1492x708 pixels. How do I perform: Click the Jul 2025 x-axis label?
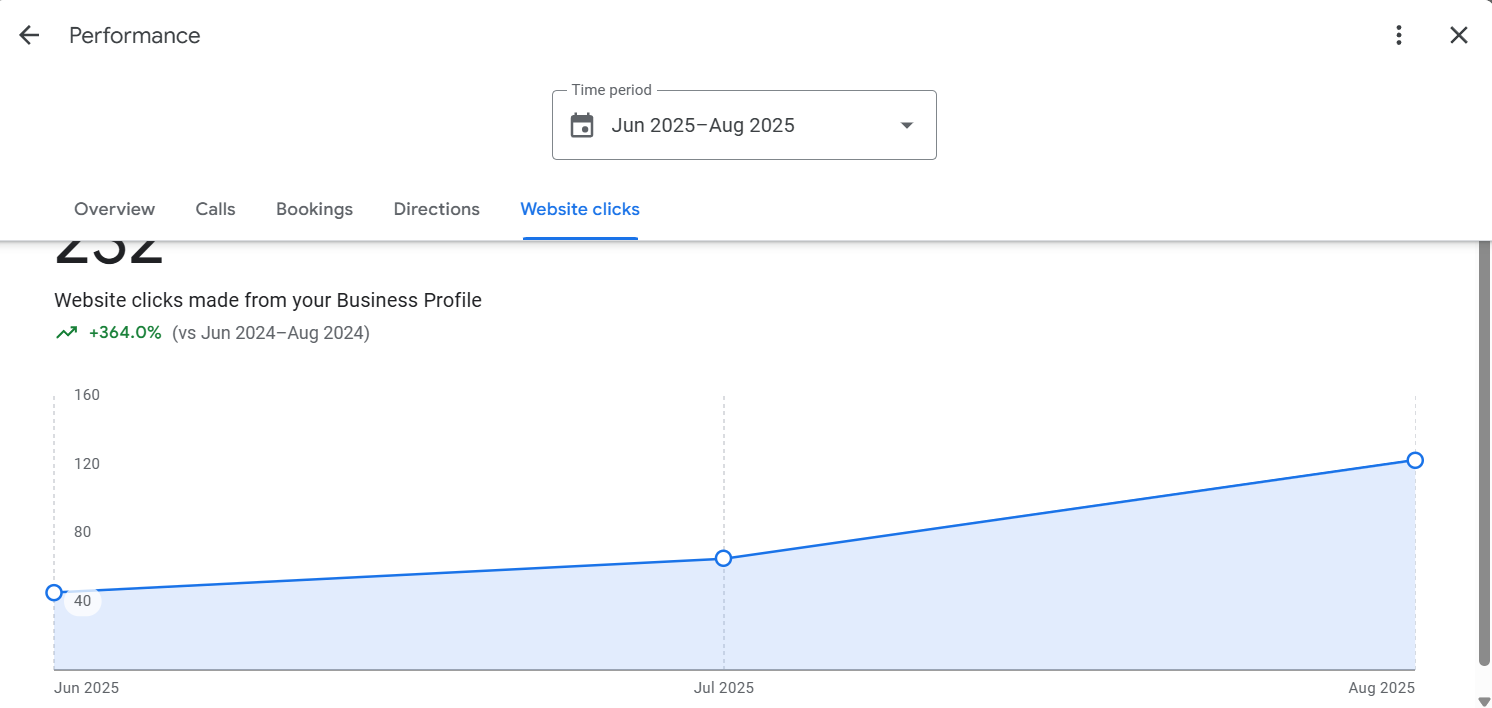tap(724, 688)
